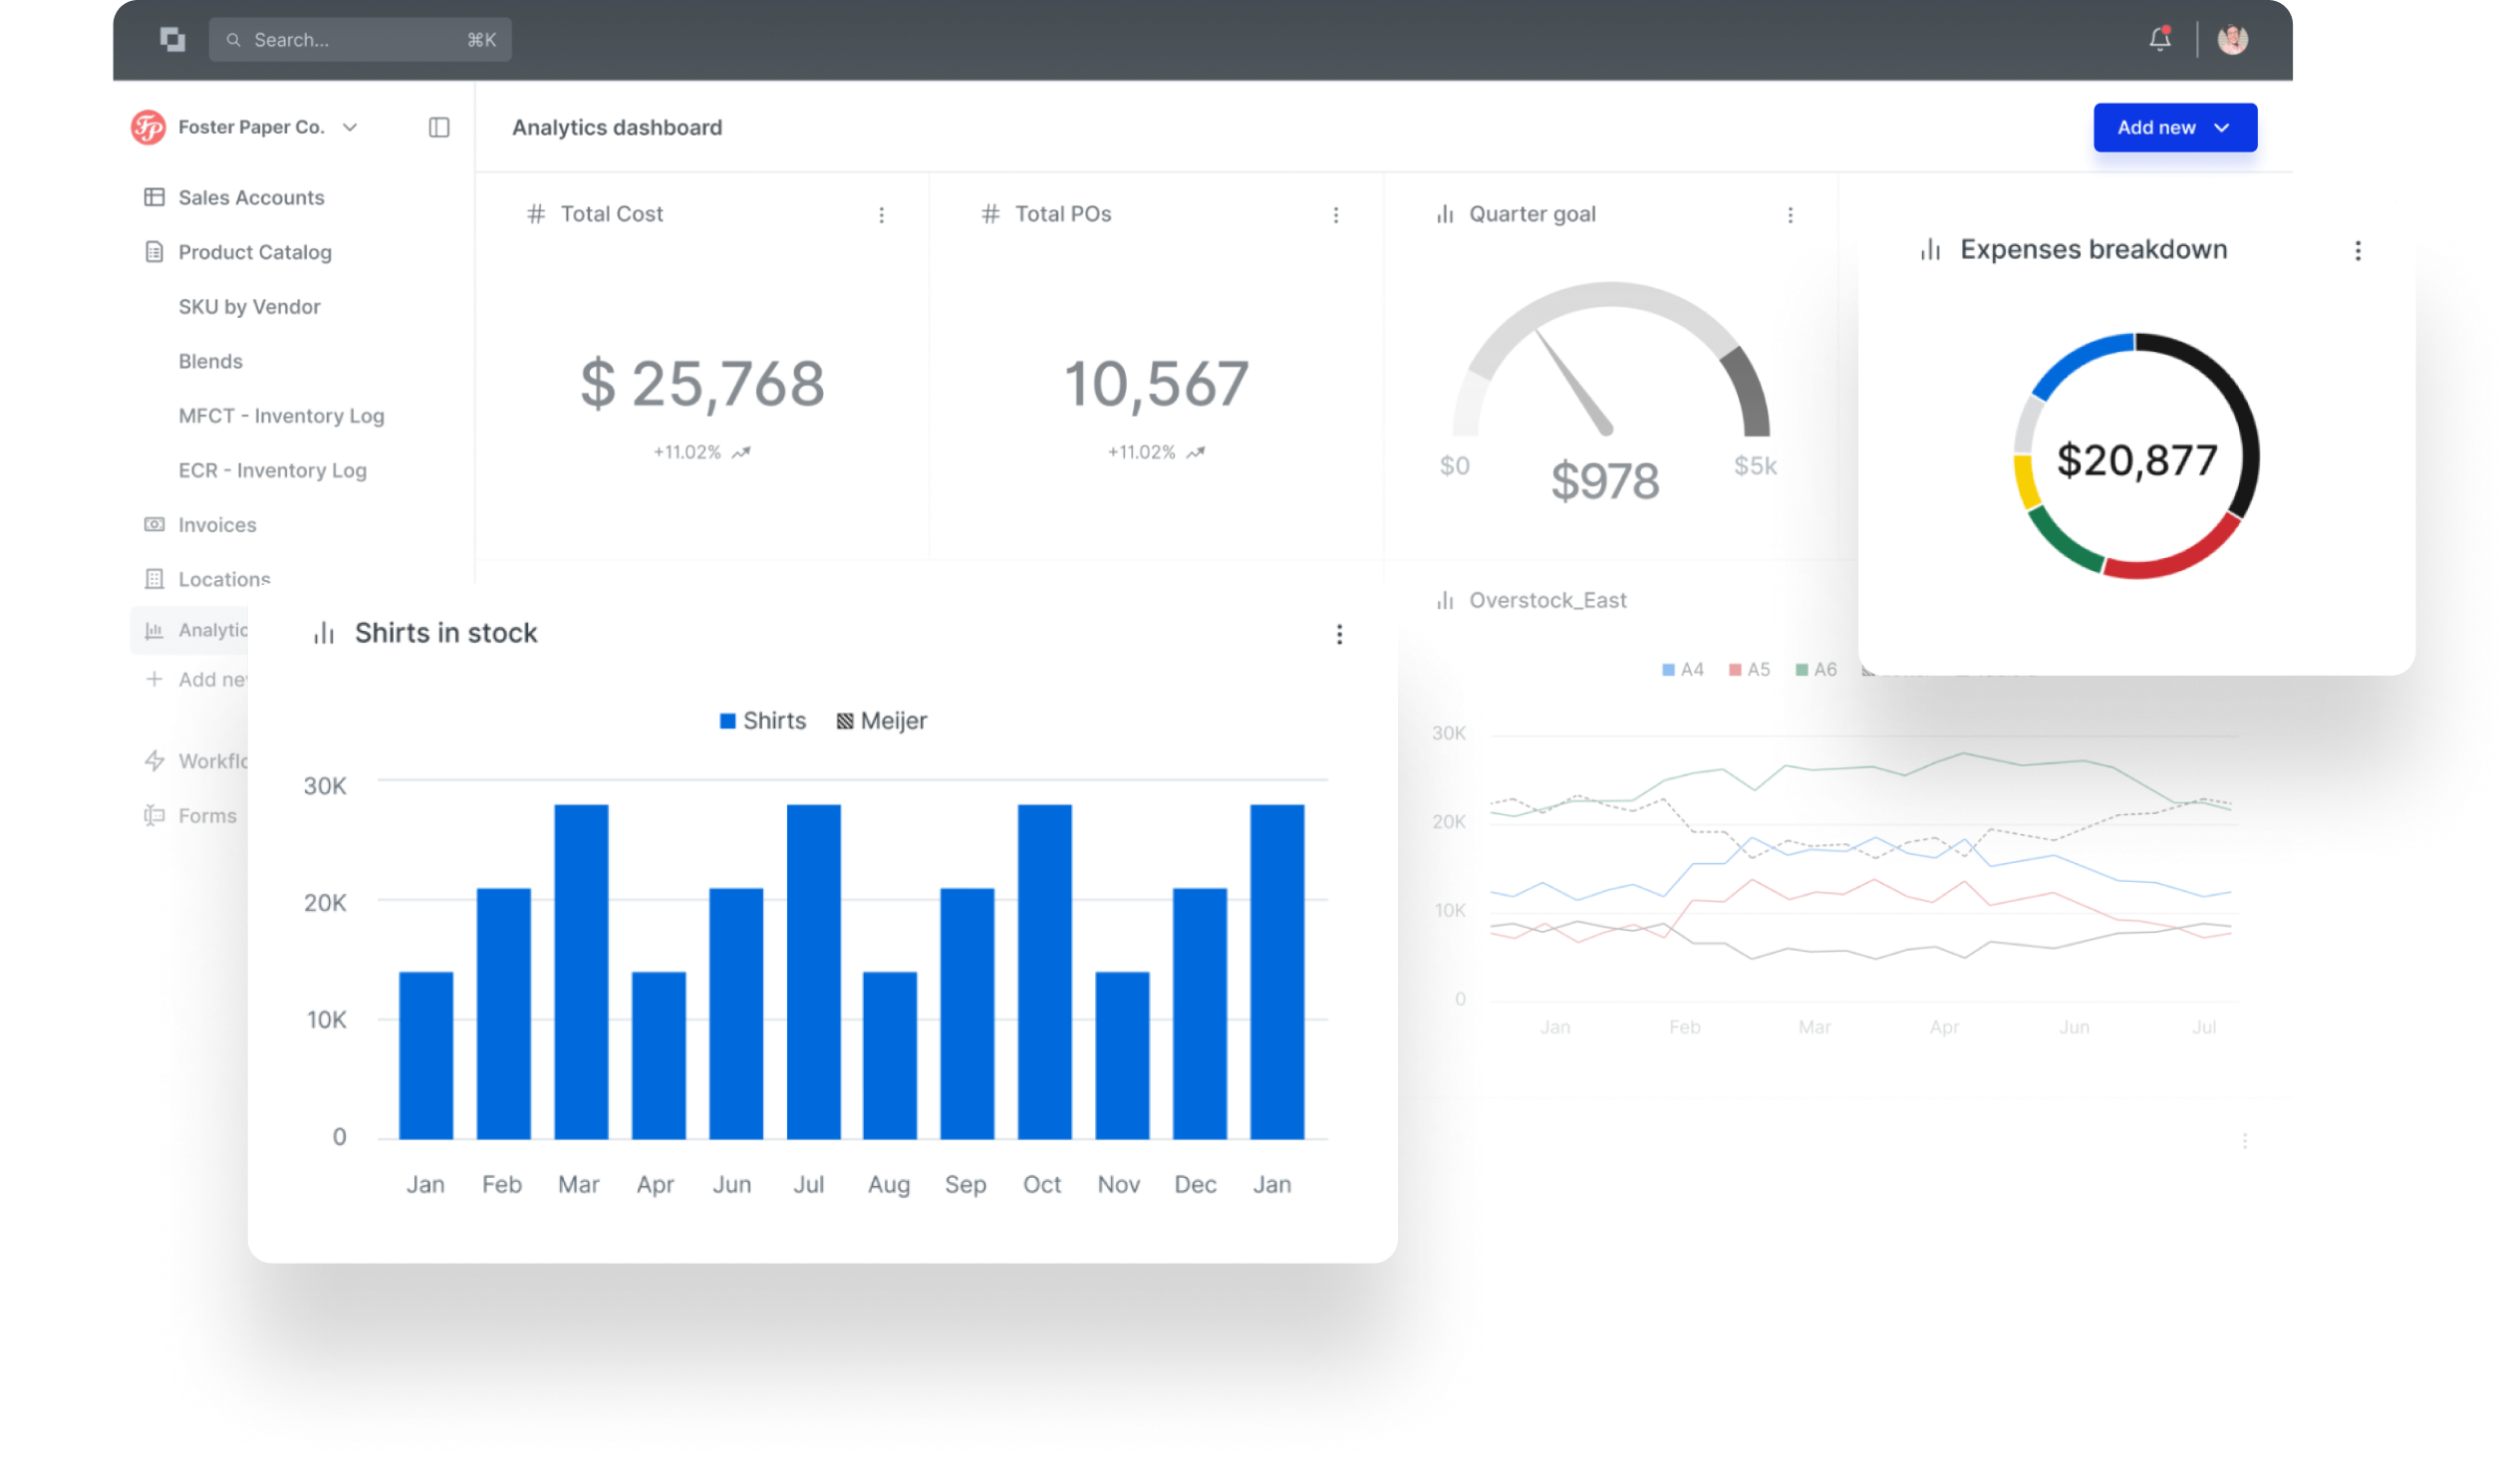Open Expenses breakdown options menu
The image size is (2520, 1470).
[x=2357, y=251]
